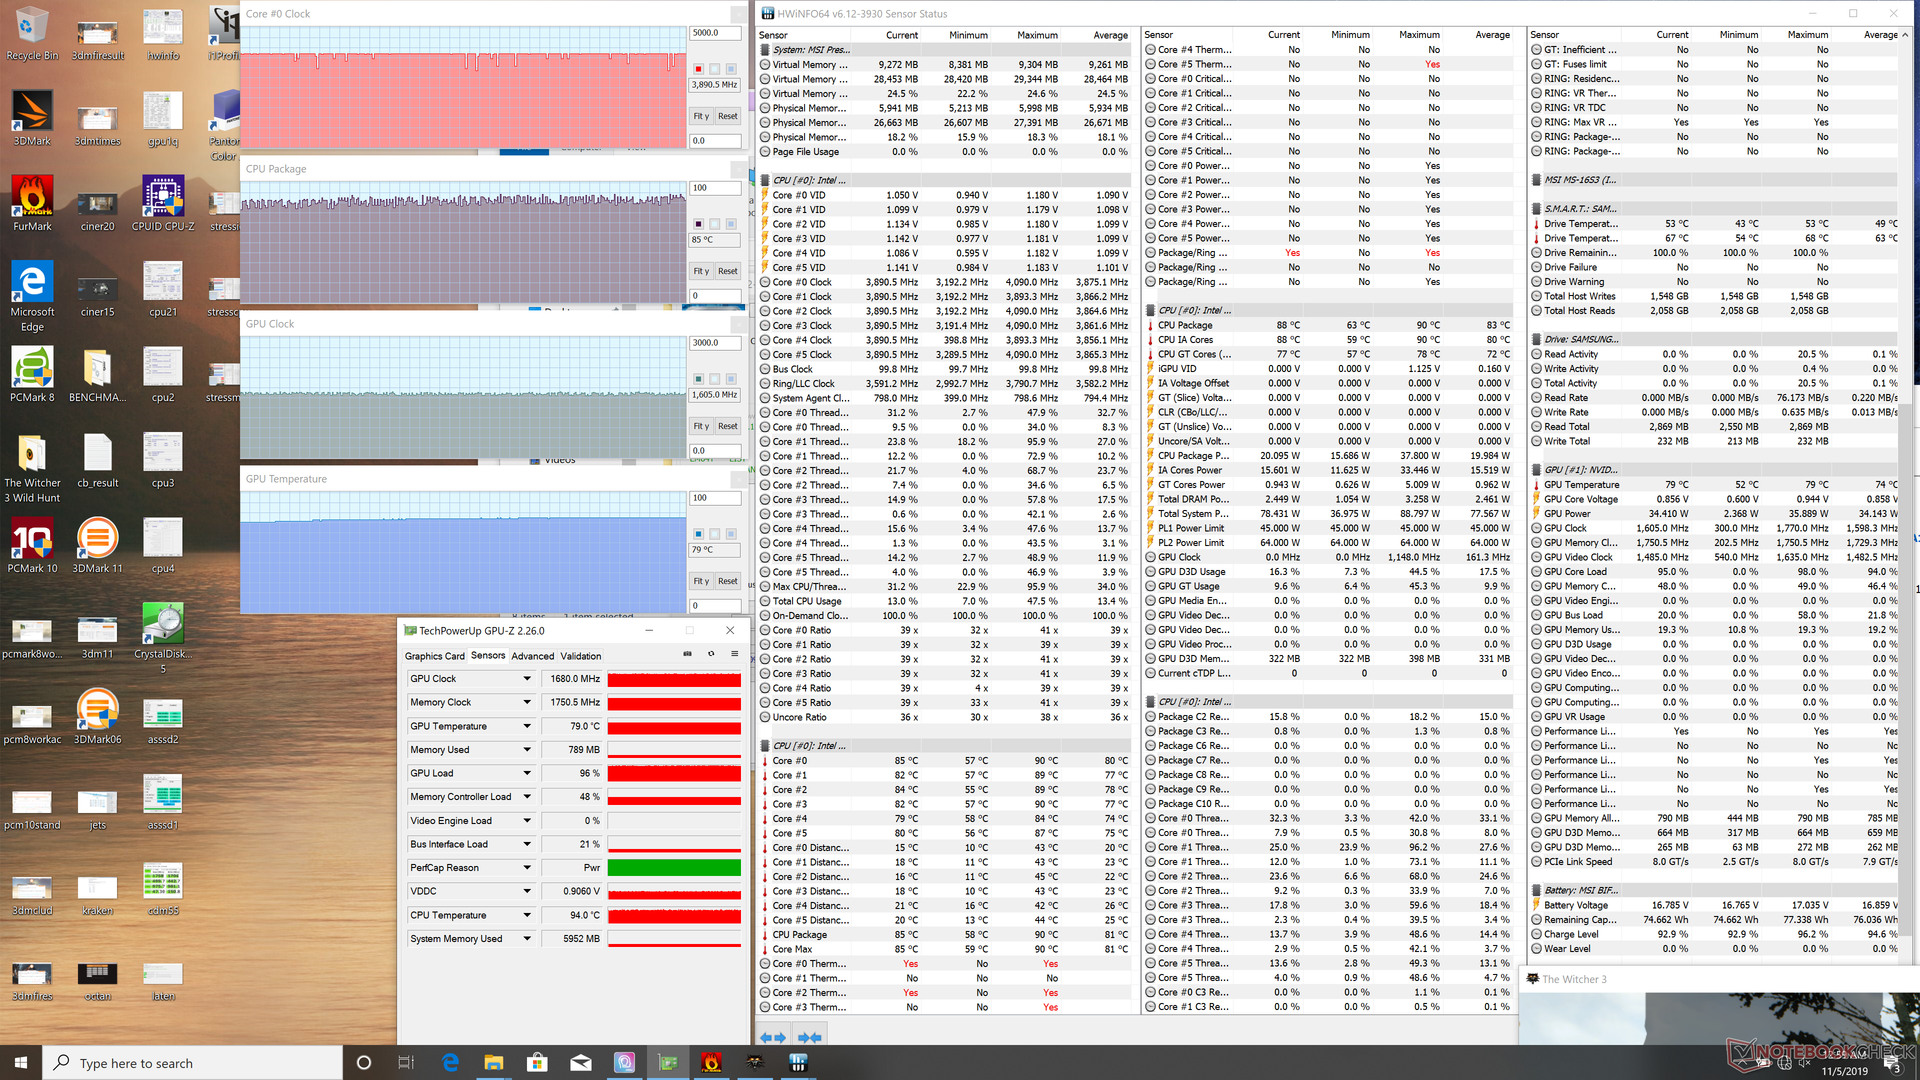Screen dimensions: 1920x1080
Task: Click the GPU-Z screenshot camera icon
Action: [x=687, y=654]
